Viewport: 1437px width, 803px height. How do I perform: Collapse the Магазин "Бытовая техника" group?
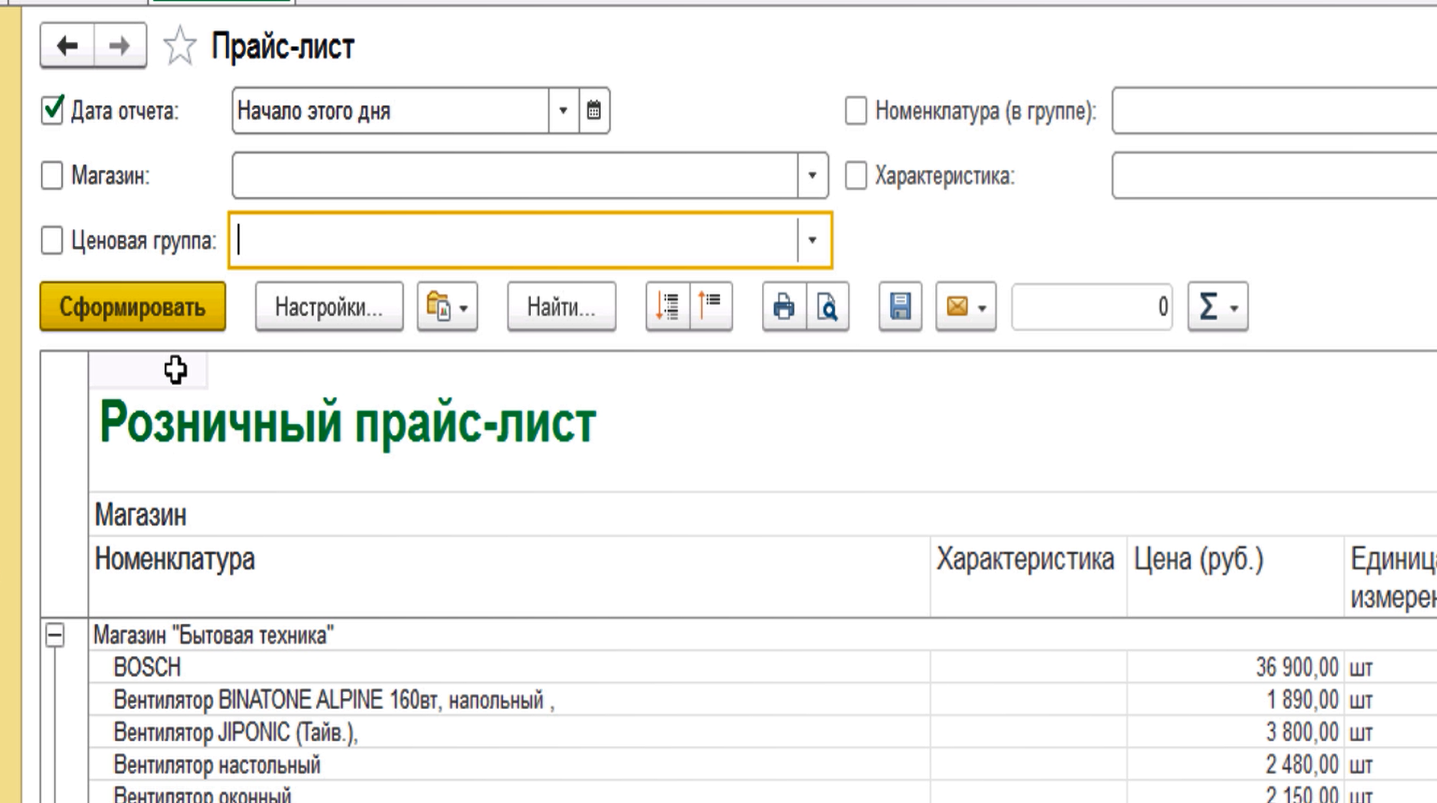(55, 635)
